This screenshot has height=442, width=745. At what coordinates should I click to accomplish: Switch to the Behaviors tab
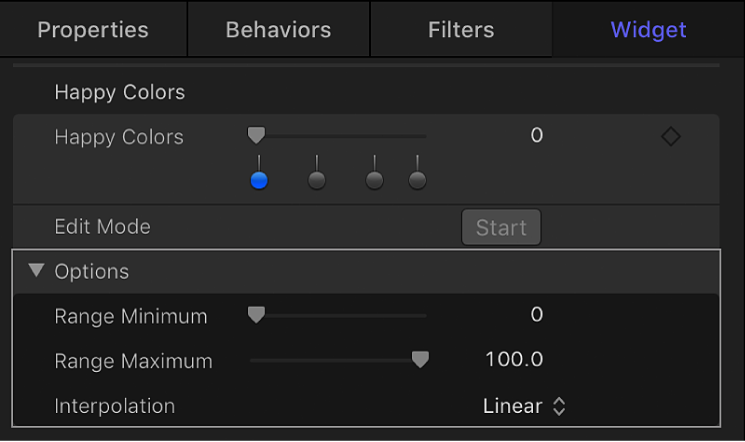pos(278,30)
